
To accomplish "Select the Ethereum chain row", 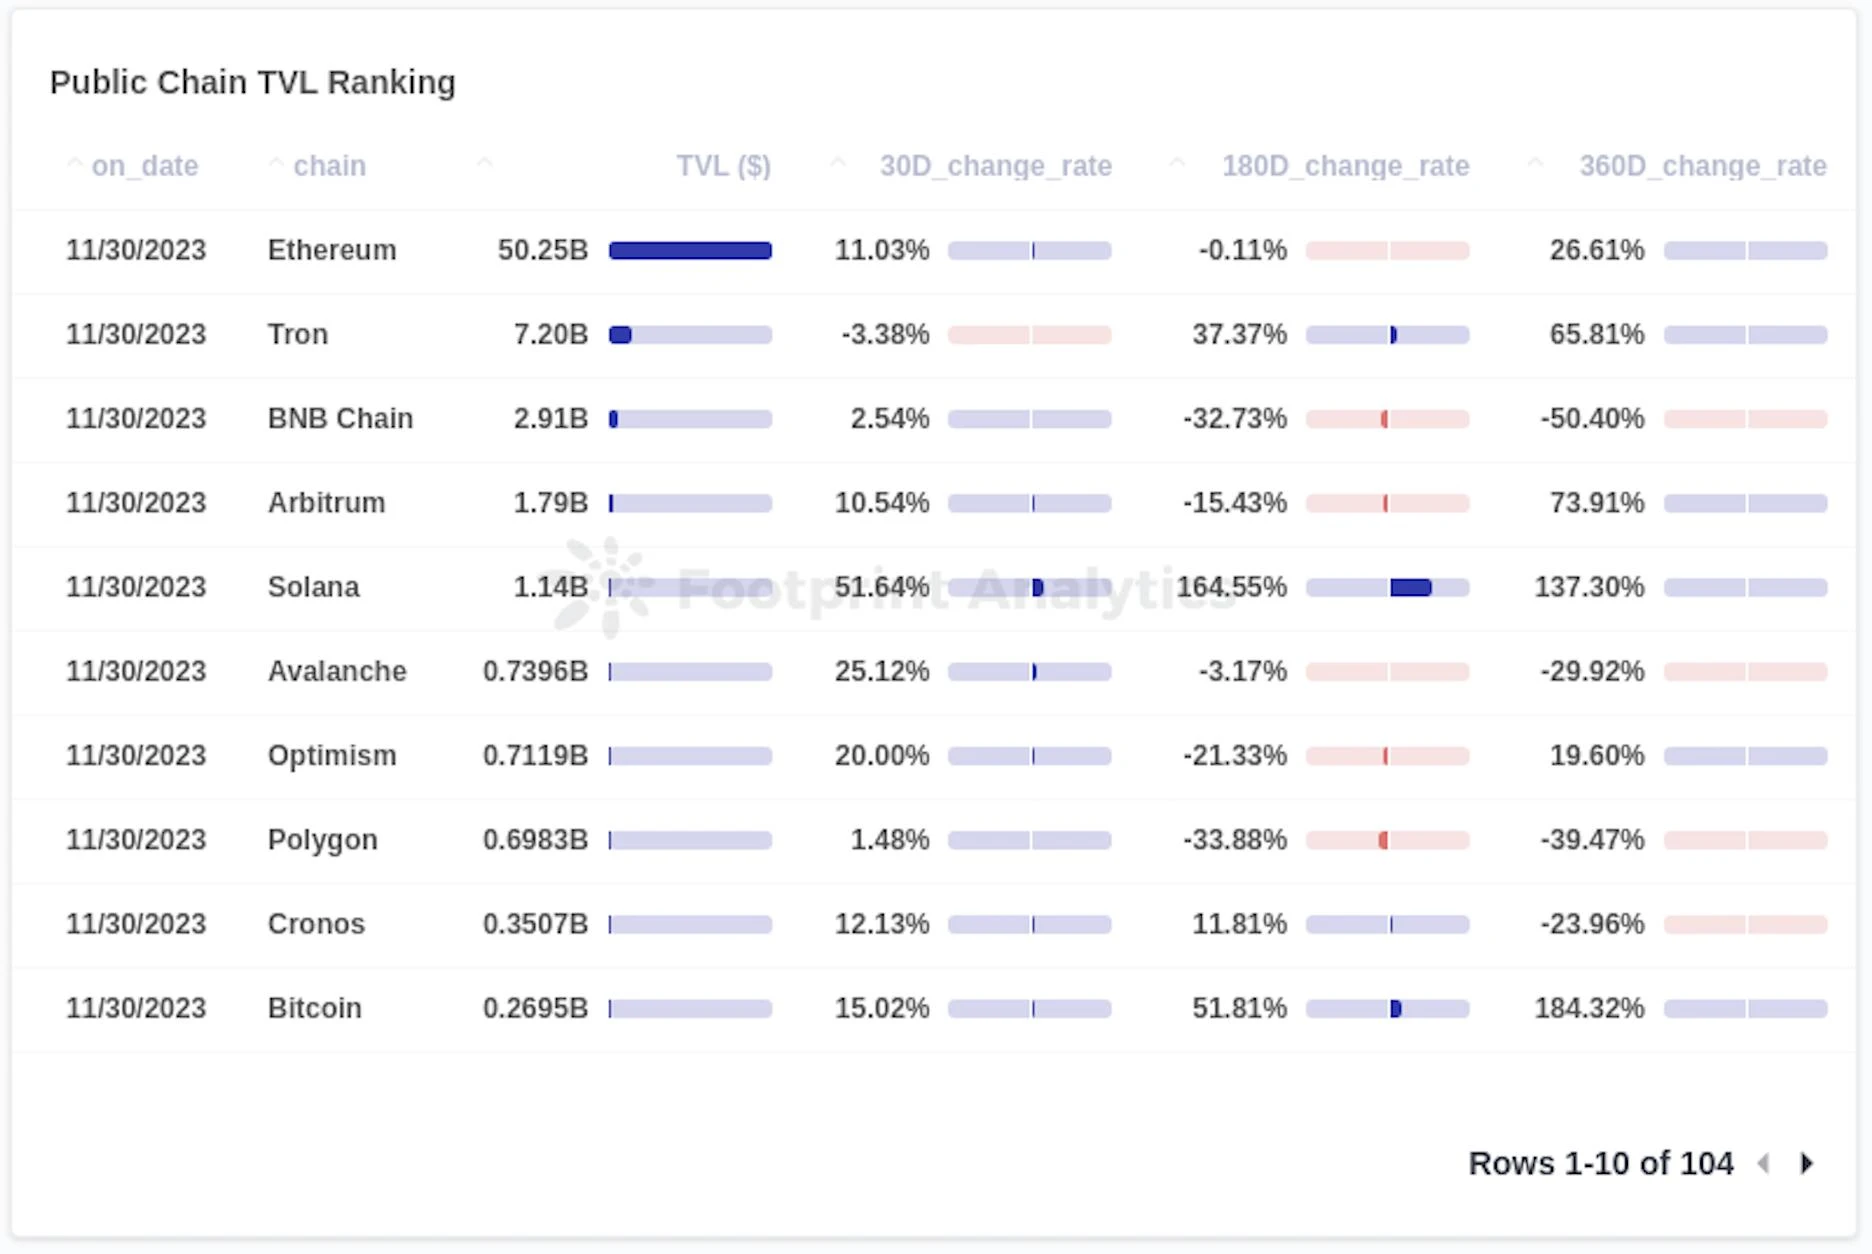I will (x=332, y=250).
